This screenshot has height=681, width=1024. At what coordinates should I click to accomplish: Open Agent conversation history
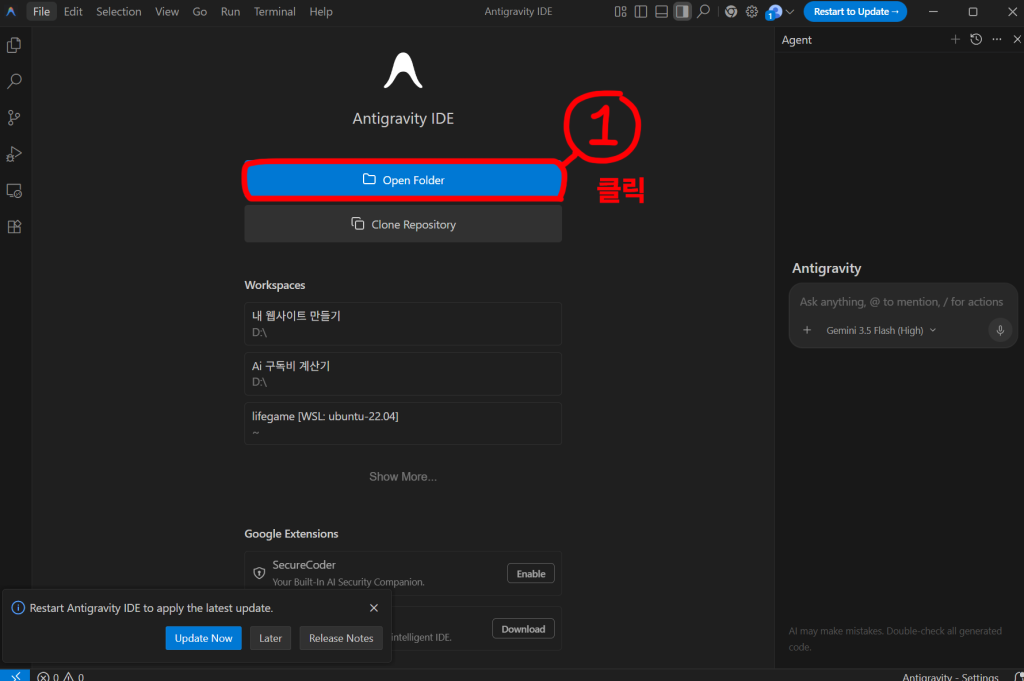[976, 40]
